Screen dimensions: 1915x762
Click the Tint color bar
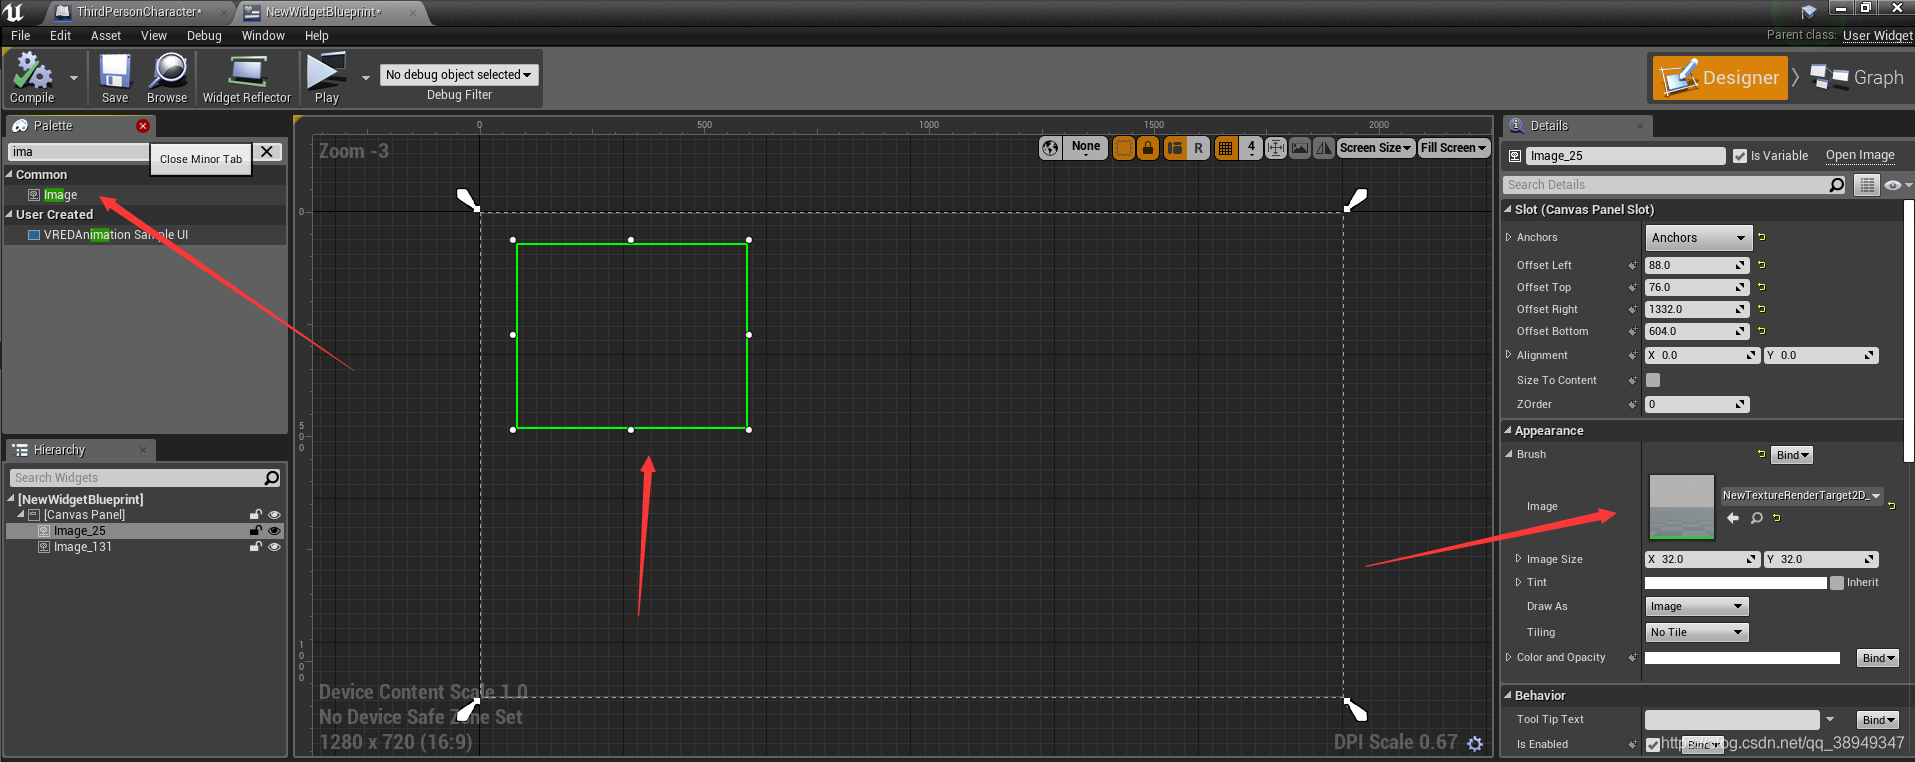pyautogui.click(x=1736, y=583)
